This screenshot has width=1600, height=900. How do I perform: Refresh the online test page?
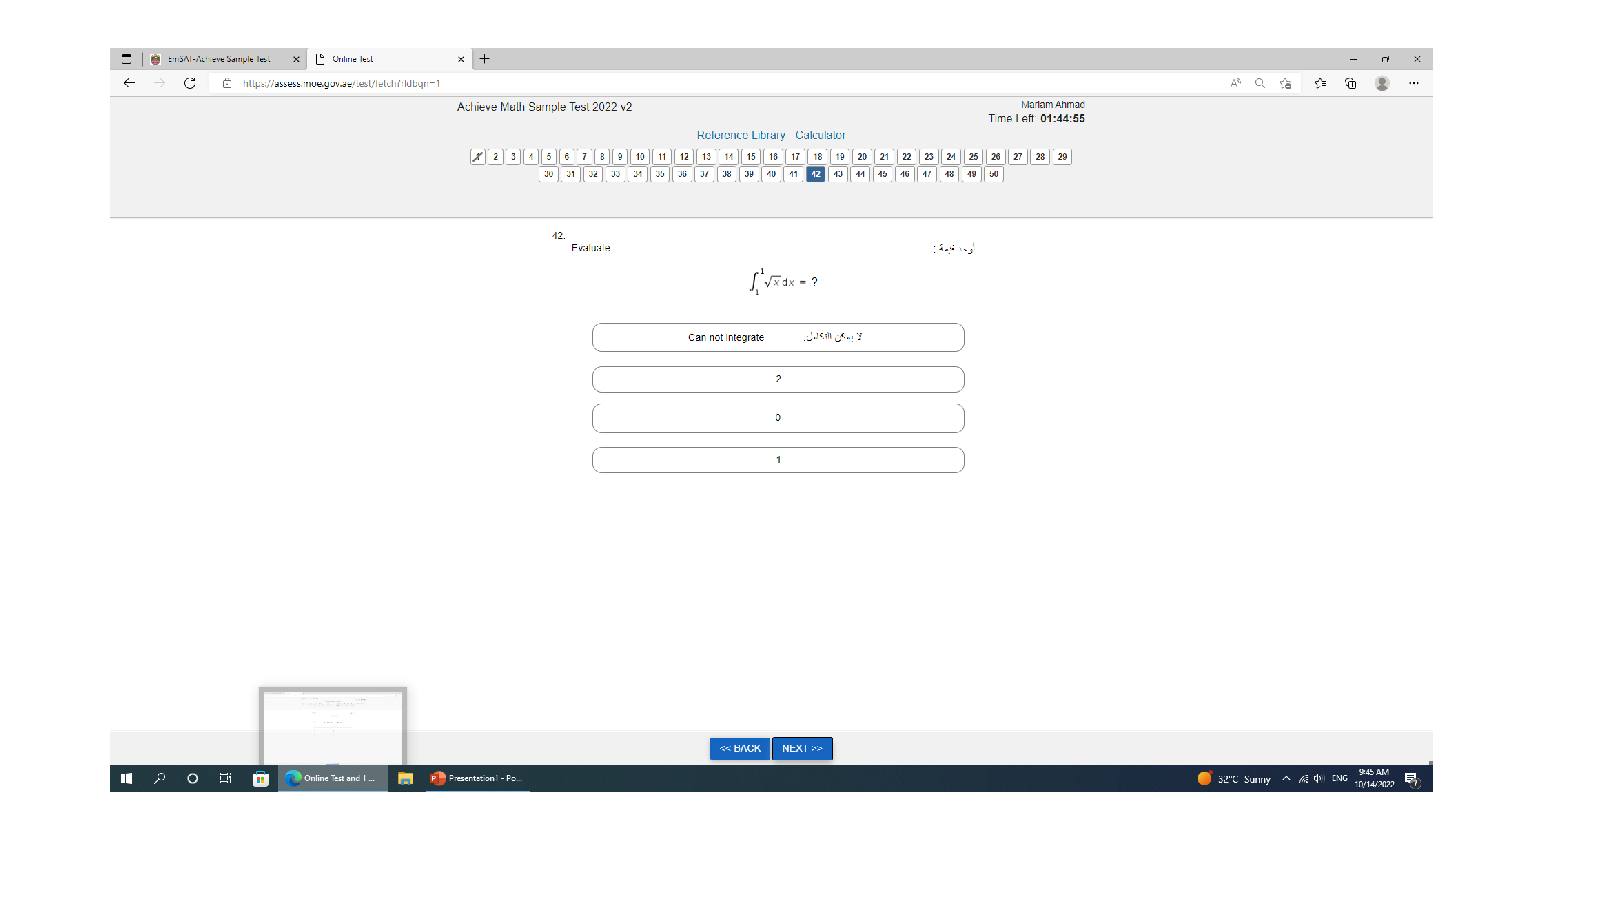[x=189, y=83]
